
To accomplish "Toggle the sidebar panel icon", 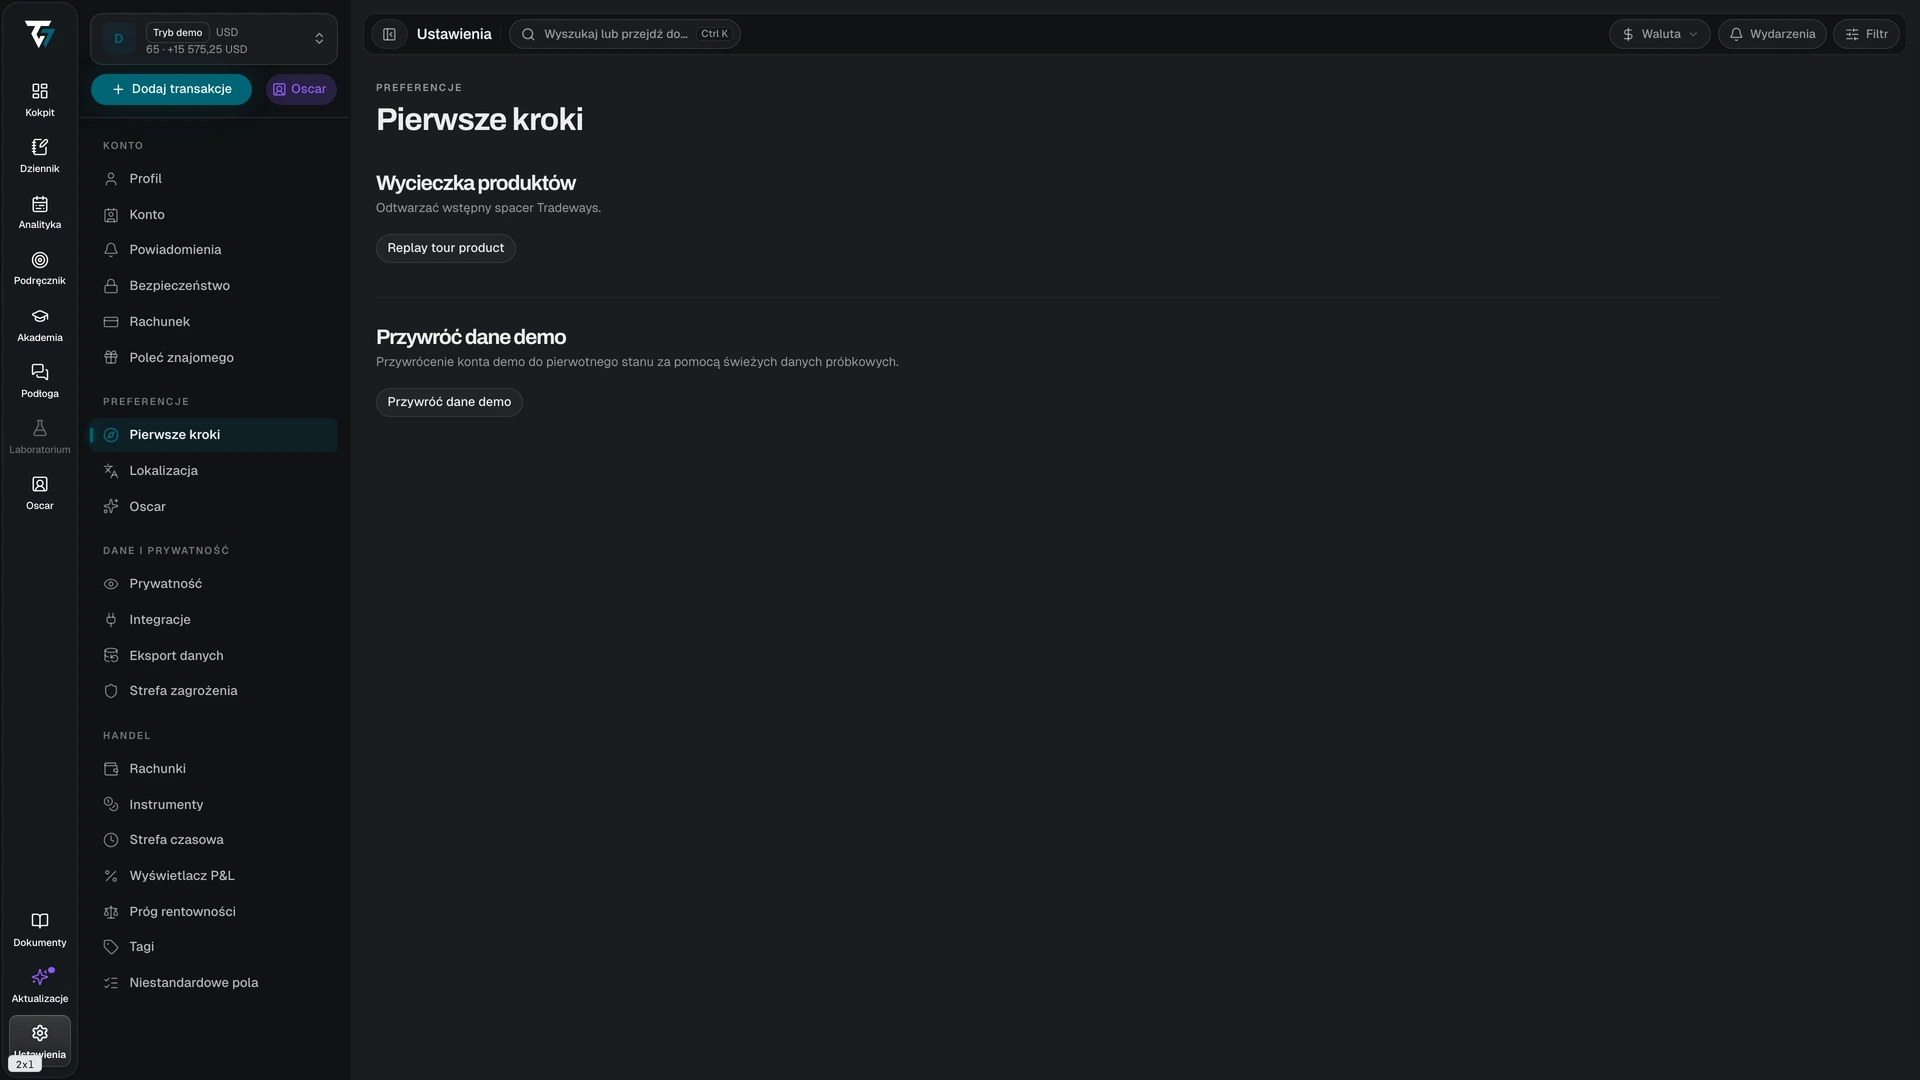I will 390,34.
